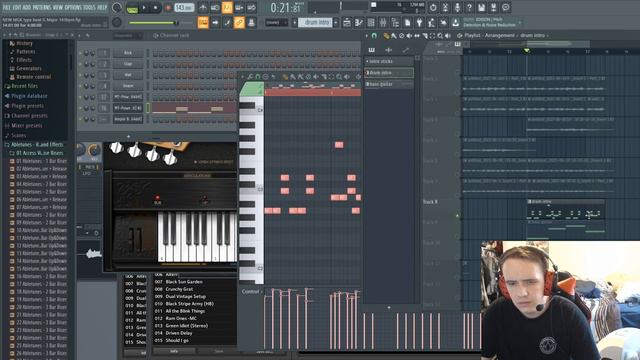Viewport: 640px width, 360px height.
Task: Click the main volume slider
Action: [x=153, y=23]
